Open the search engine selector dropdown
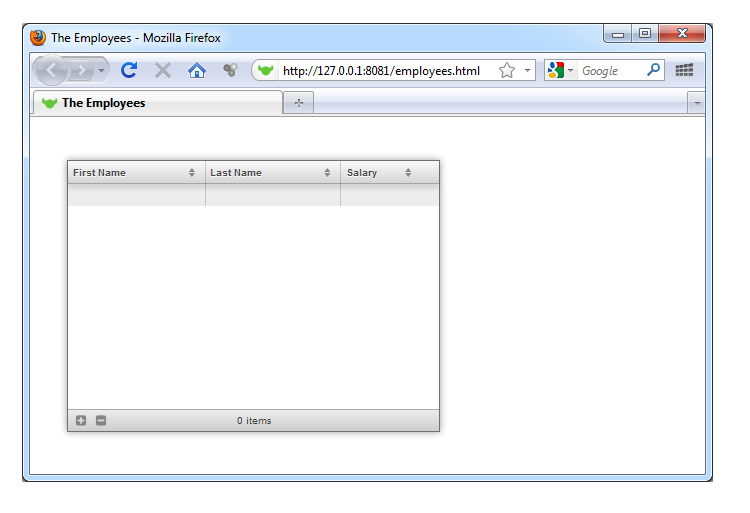 tap(561, 71)
